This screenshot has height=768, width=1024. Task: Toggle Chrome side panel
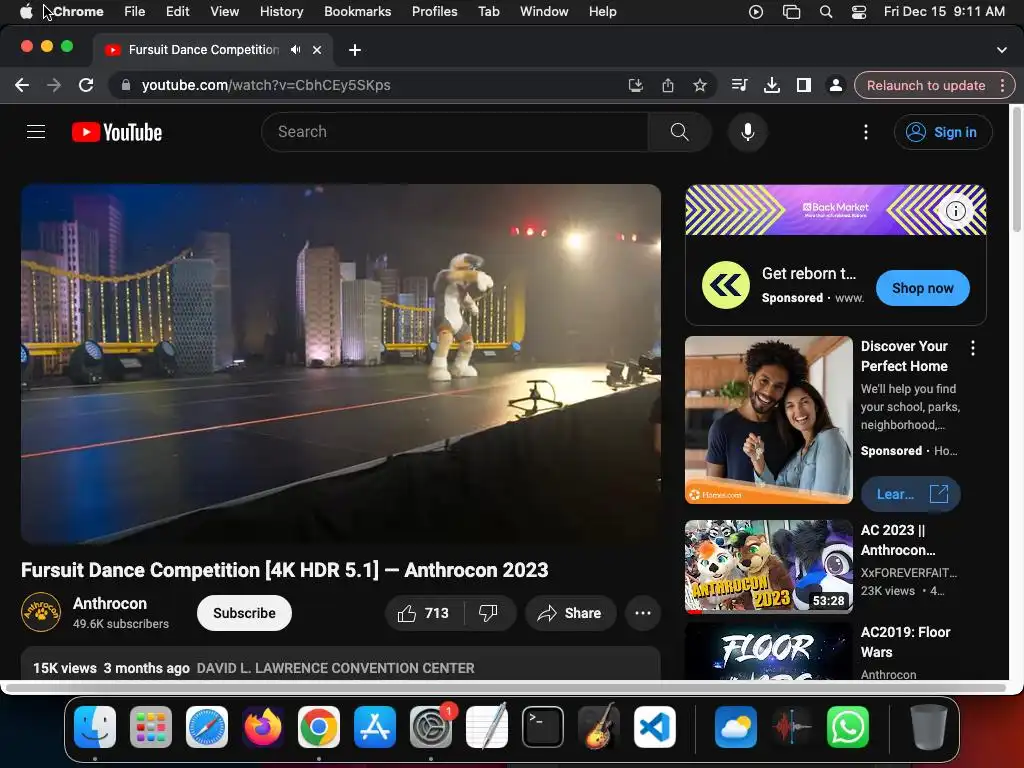pyautogui.click(x=804, y=85)
